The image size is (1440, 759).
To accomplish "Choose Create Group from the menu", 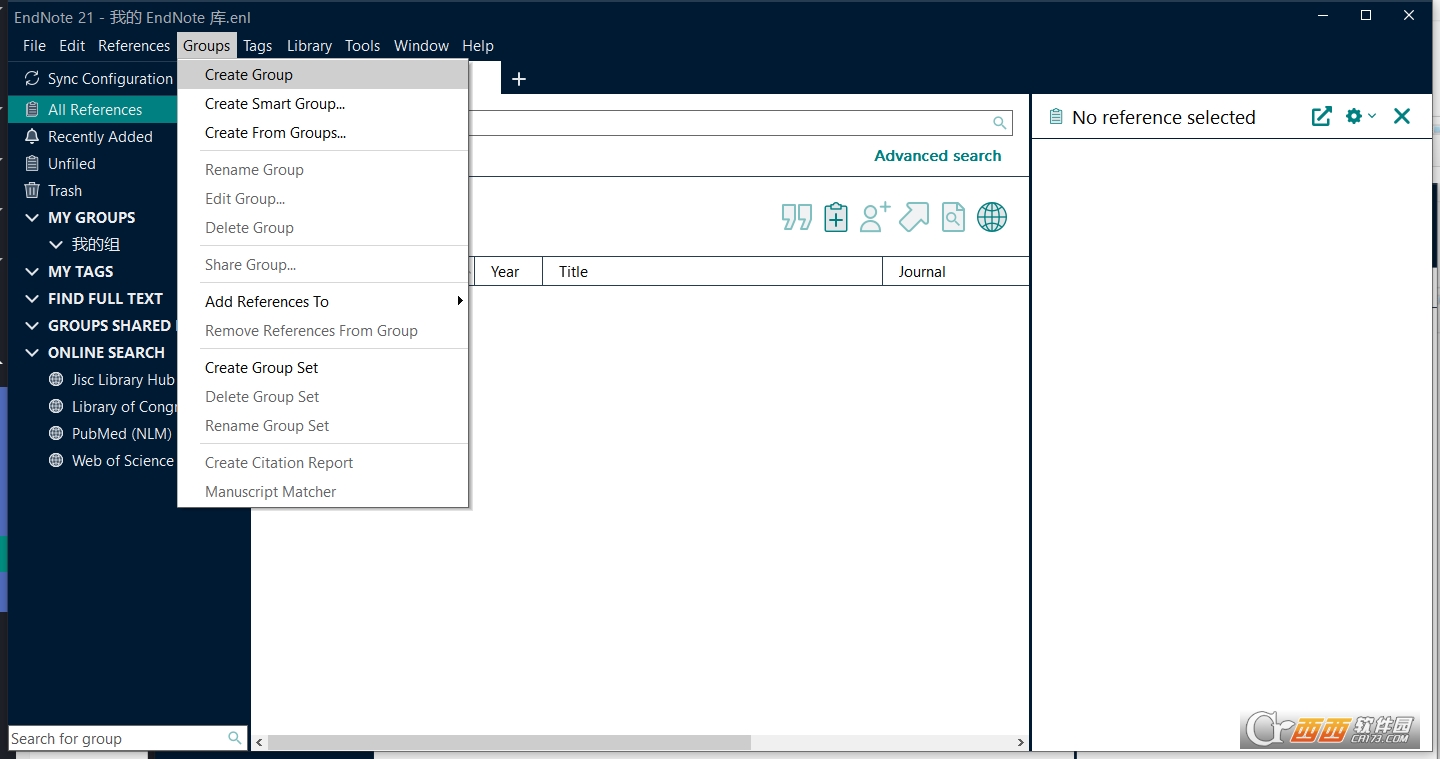I will pos(323,75).
